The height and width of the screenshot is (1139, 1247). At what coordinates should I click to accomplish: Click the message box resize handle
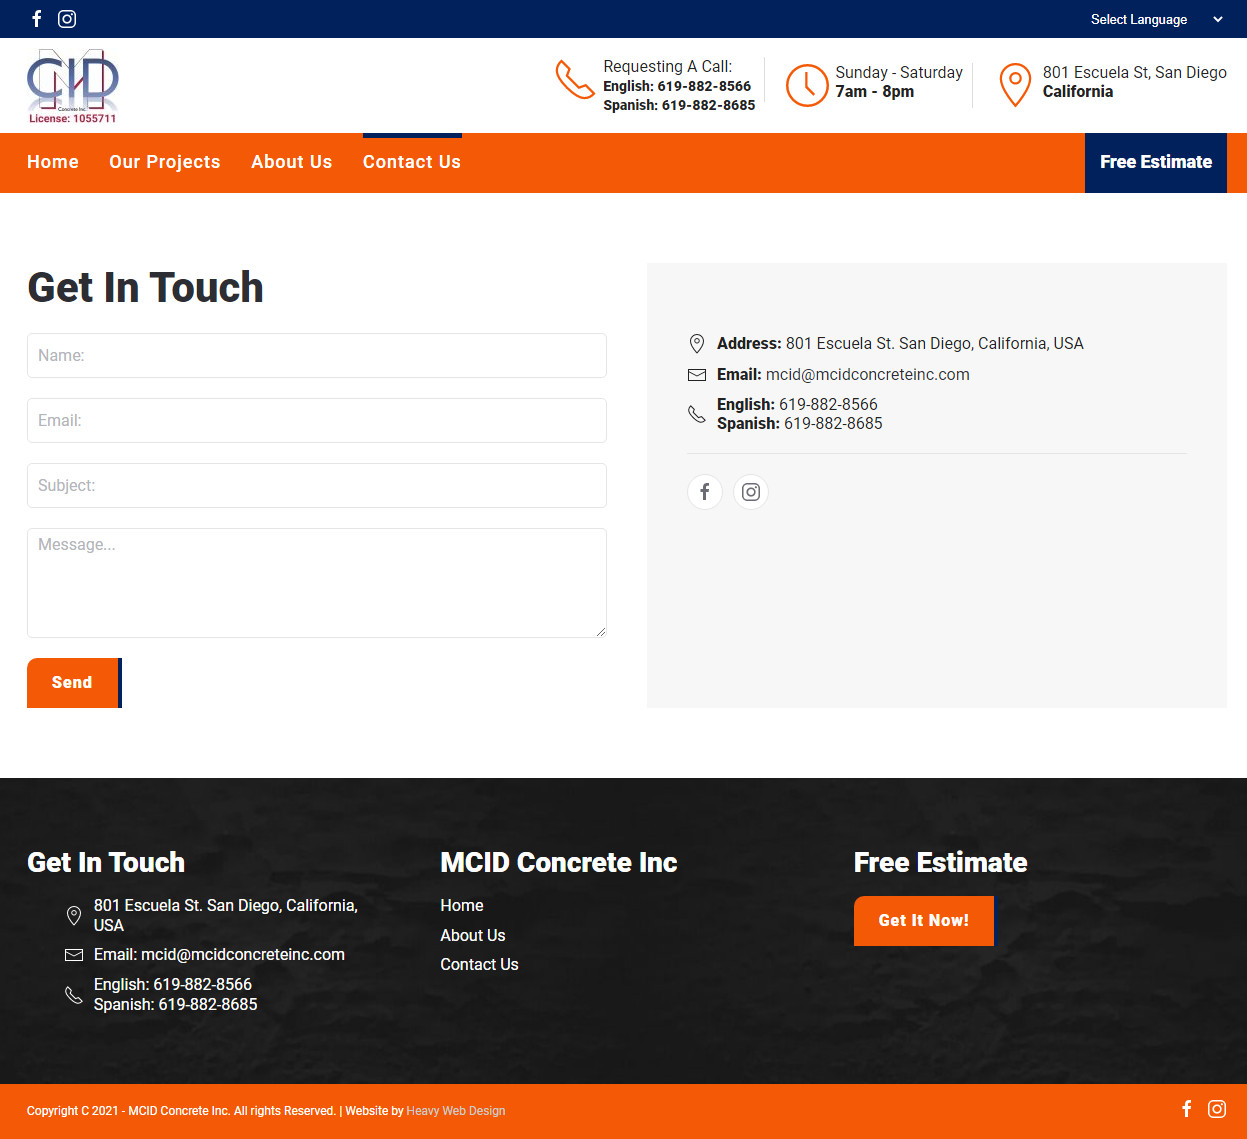tap(600, 631)
